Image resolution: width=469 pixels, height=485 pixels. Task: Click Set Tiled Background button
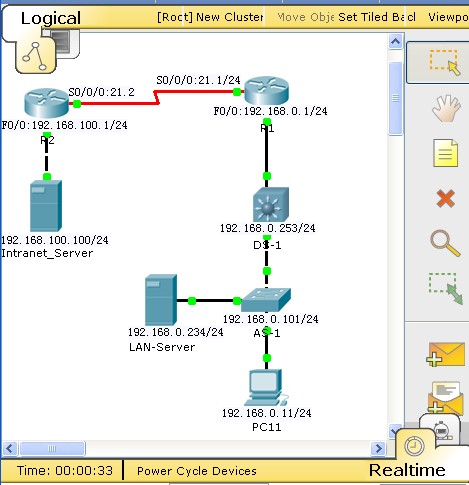377,17
